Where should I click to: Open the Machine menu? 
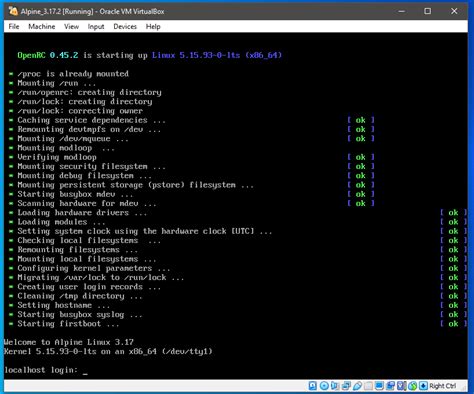(42, 26)
